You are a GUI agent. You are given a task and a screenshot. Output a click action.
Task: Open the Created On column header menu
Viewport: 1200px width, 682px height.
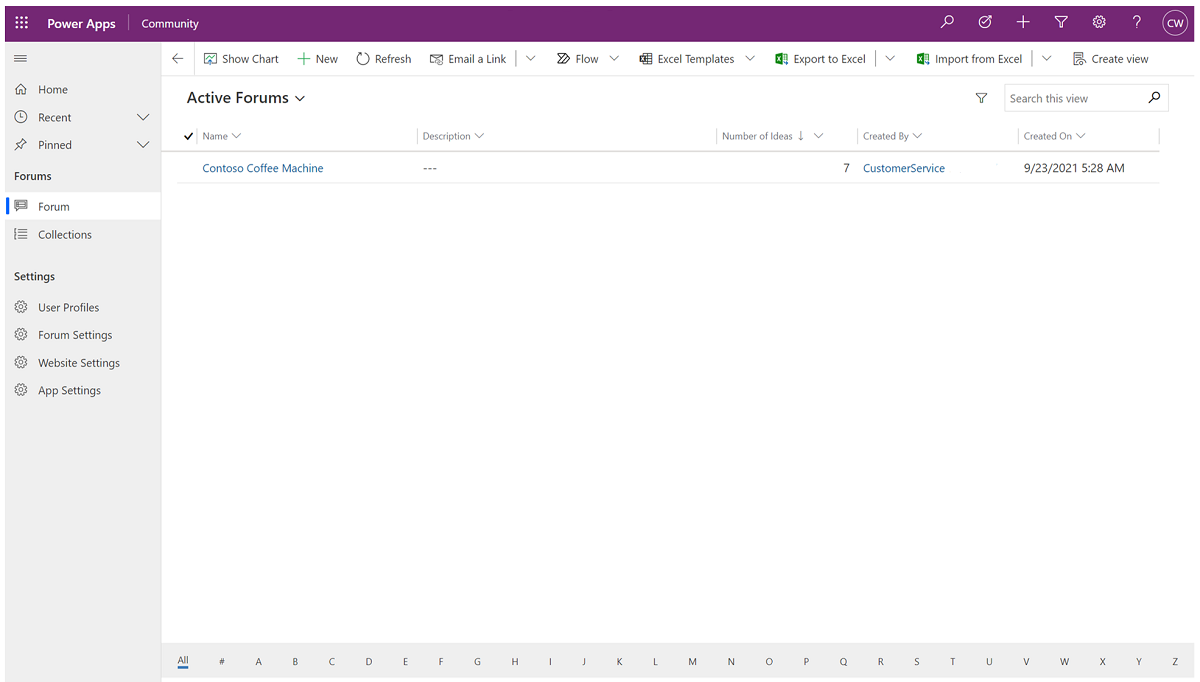pos(1054,136)
